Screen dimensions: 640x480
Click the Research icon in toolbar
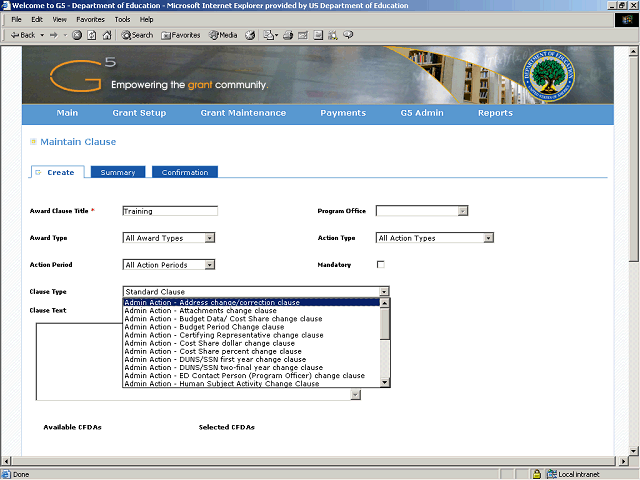click(333, 35)
